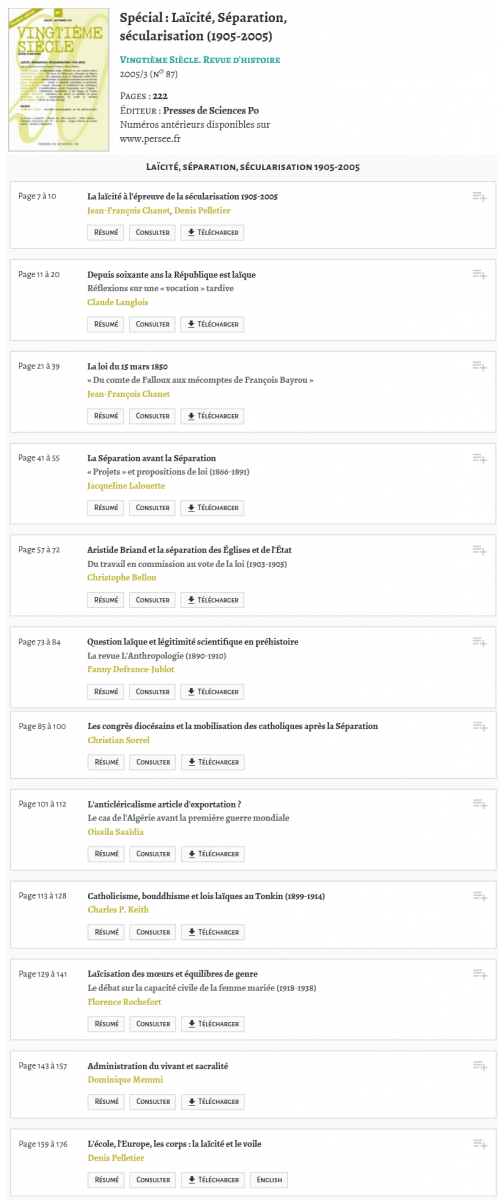This screenshot has width=500, height=1200.
Task: Show Résumé of Florence Rochefort's article
Action: (x=106, y=1024)
